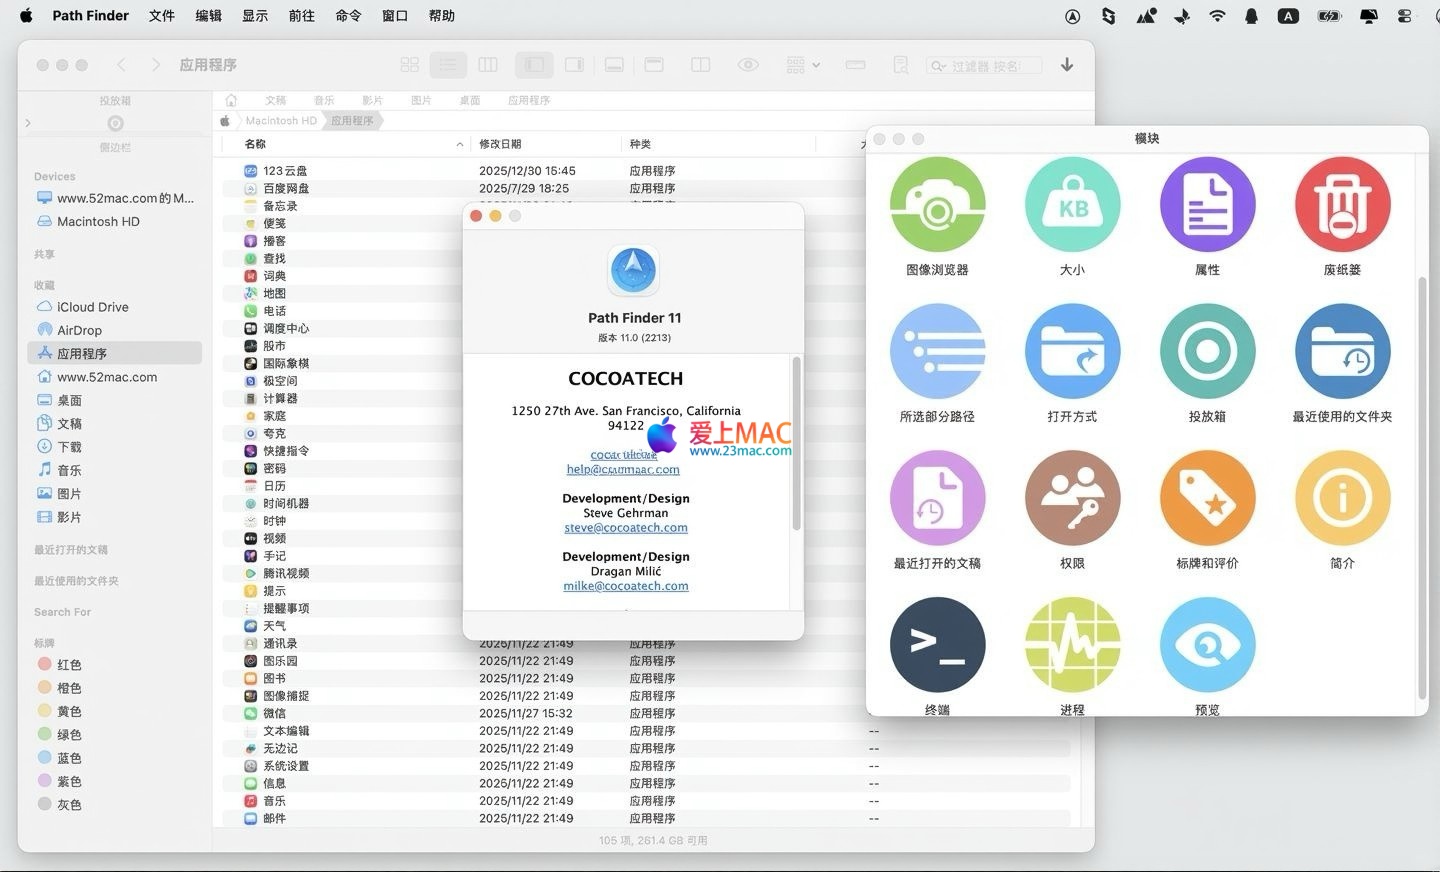1440x872 pixels.
Task: Open the 图像浏览器 module icon
Action: click(x=937, y=205)
